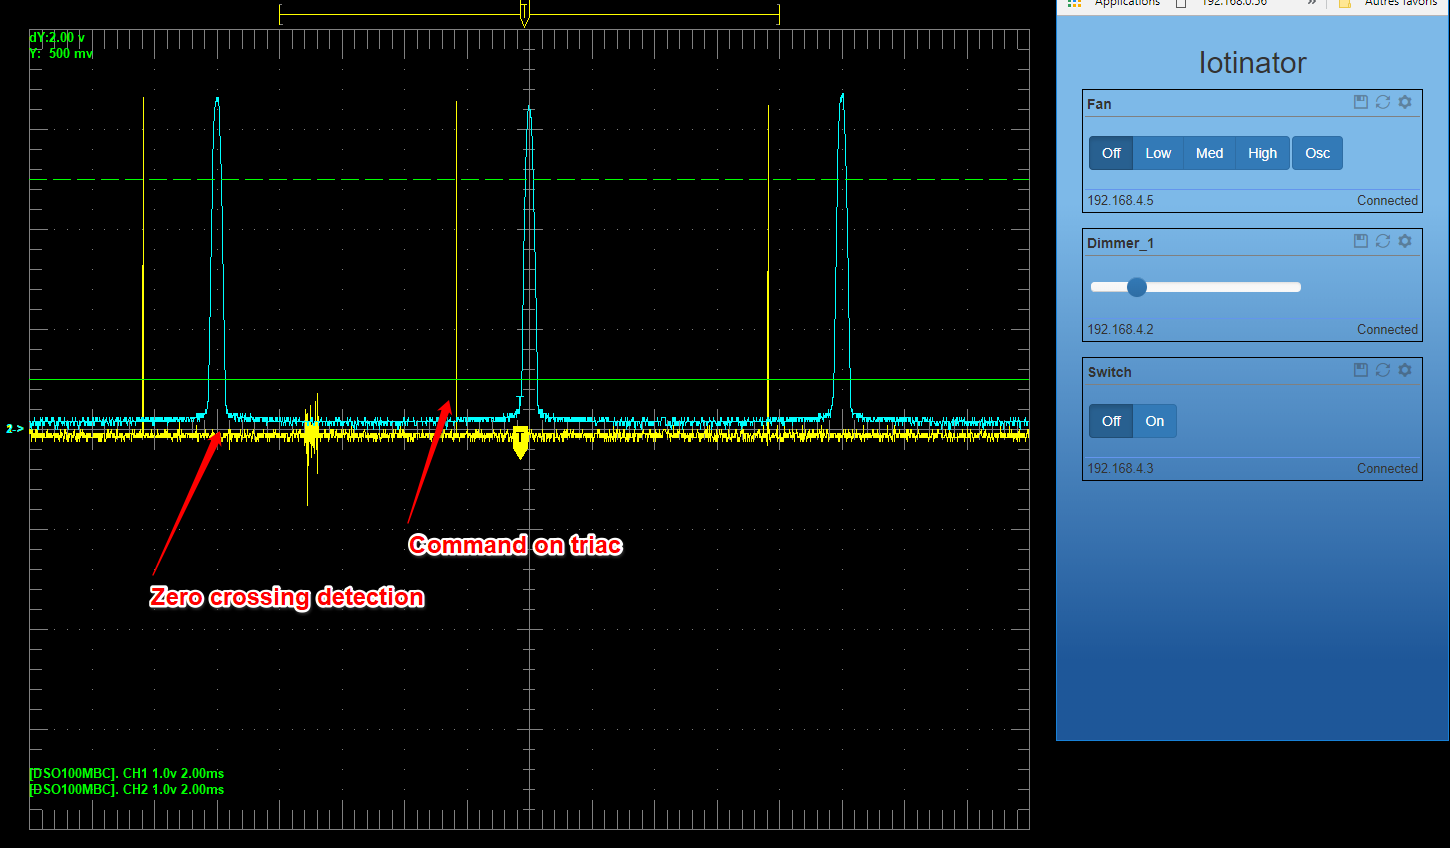Open the Dimmer_1 settings gear

tap(1405, 241)
